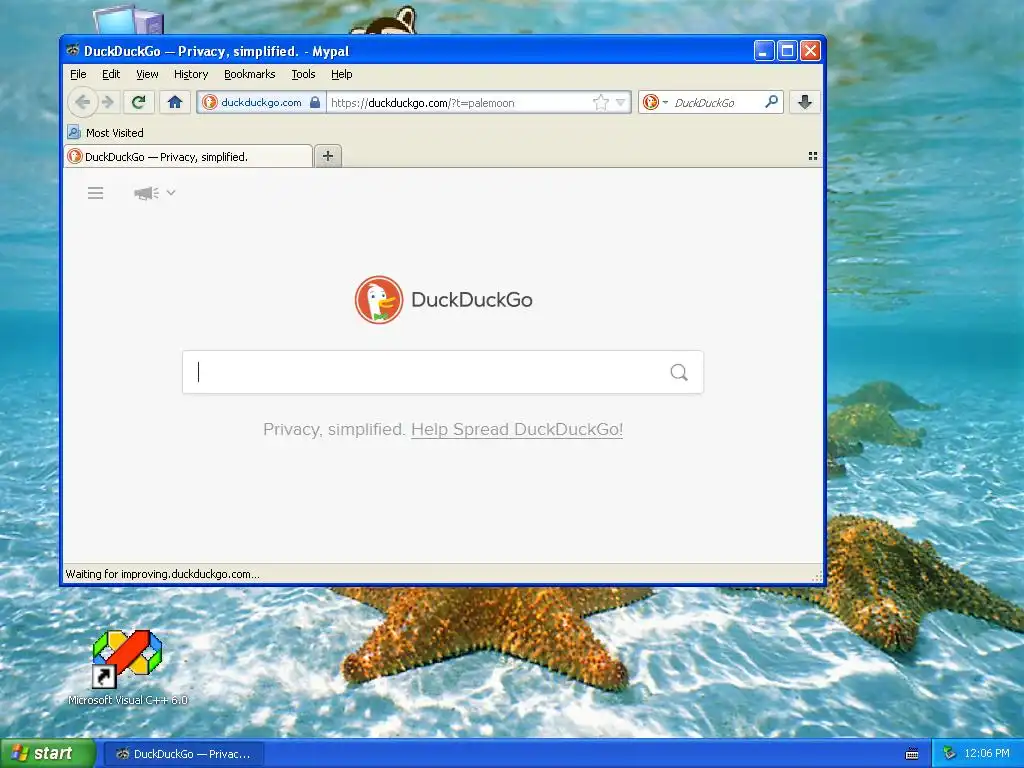1024x768 pixels.
Task: Show the list all tabs button
Action: (x=812, y=156)
